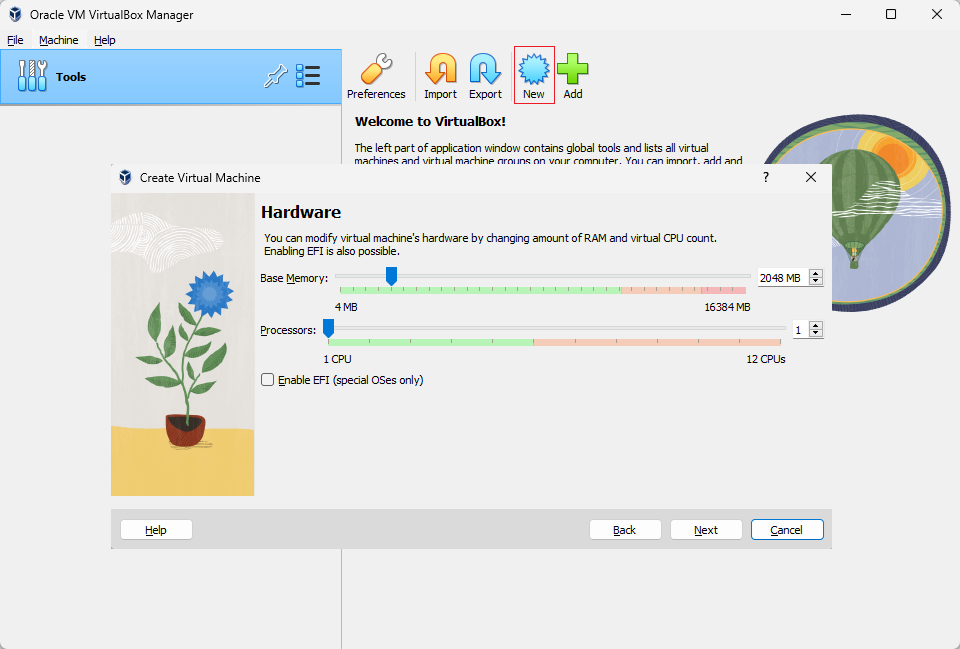Click the green Add machine icon

(572, 69)
